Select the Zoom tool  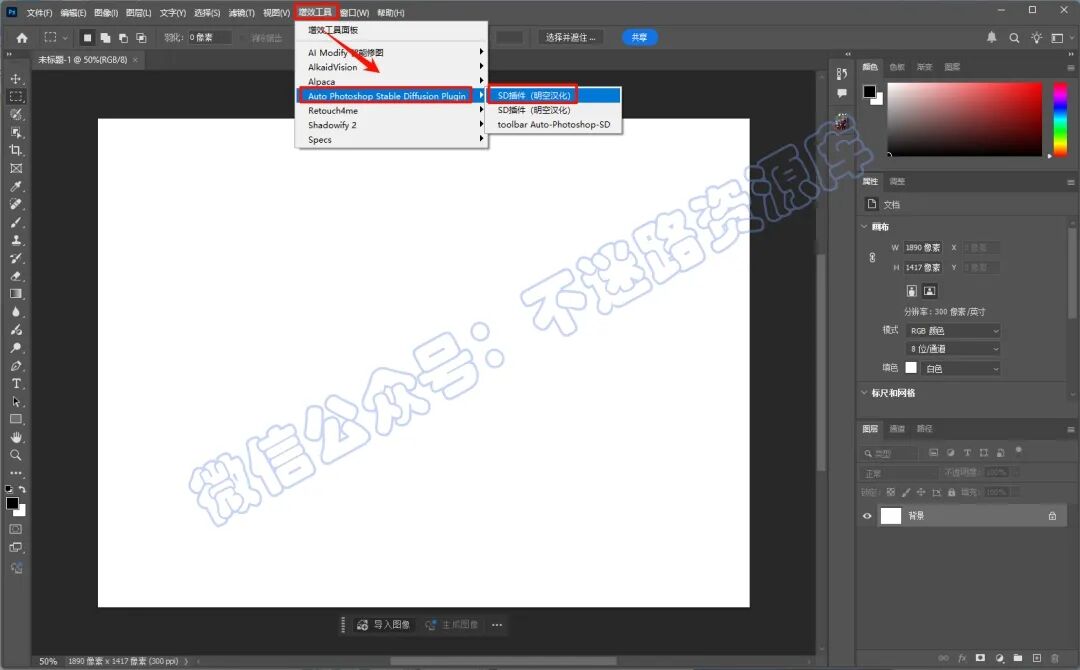(x=16, y=455)
